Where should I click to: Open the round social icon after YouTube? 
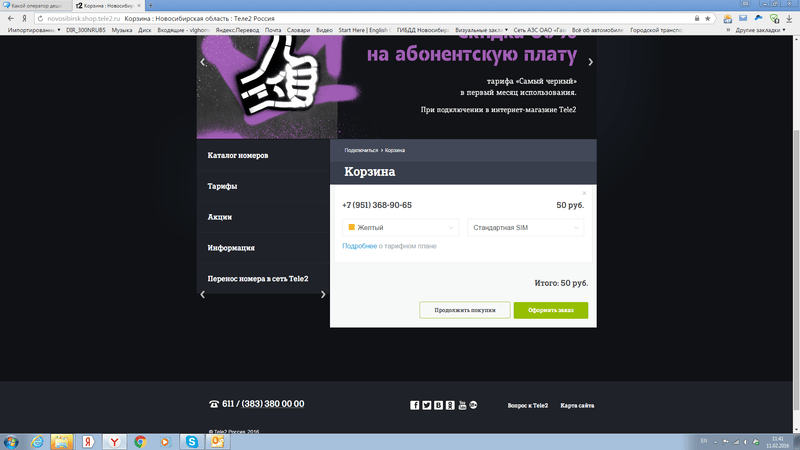click(x=473, y=405)
